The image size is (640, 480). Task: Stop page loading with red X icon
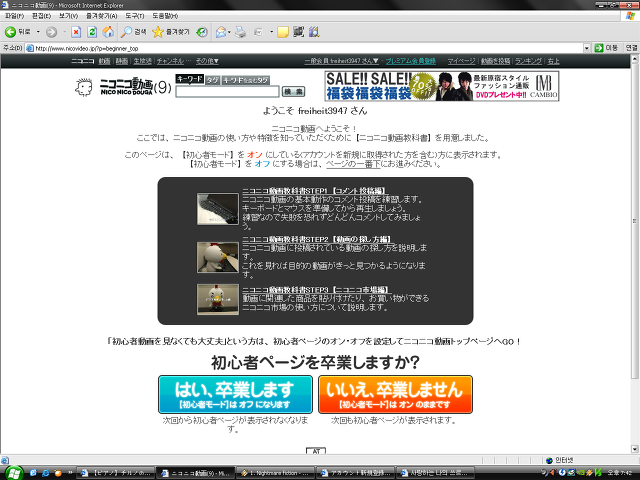(x=76, y=32)
